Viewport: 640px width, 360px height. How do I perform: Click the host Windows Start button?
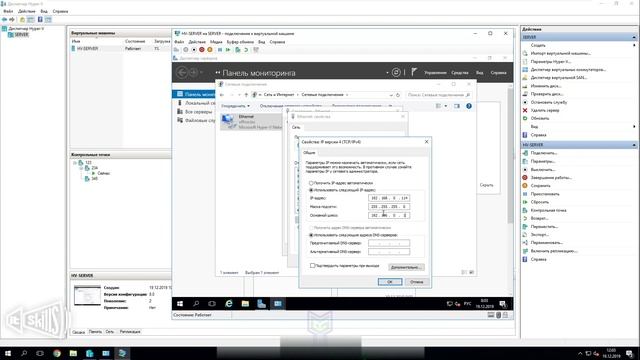tap(8, 353)
